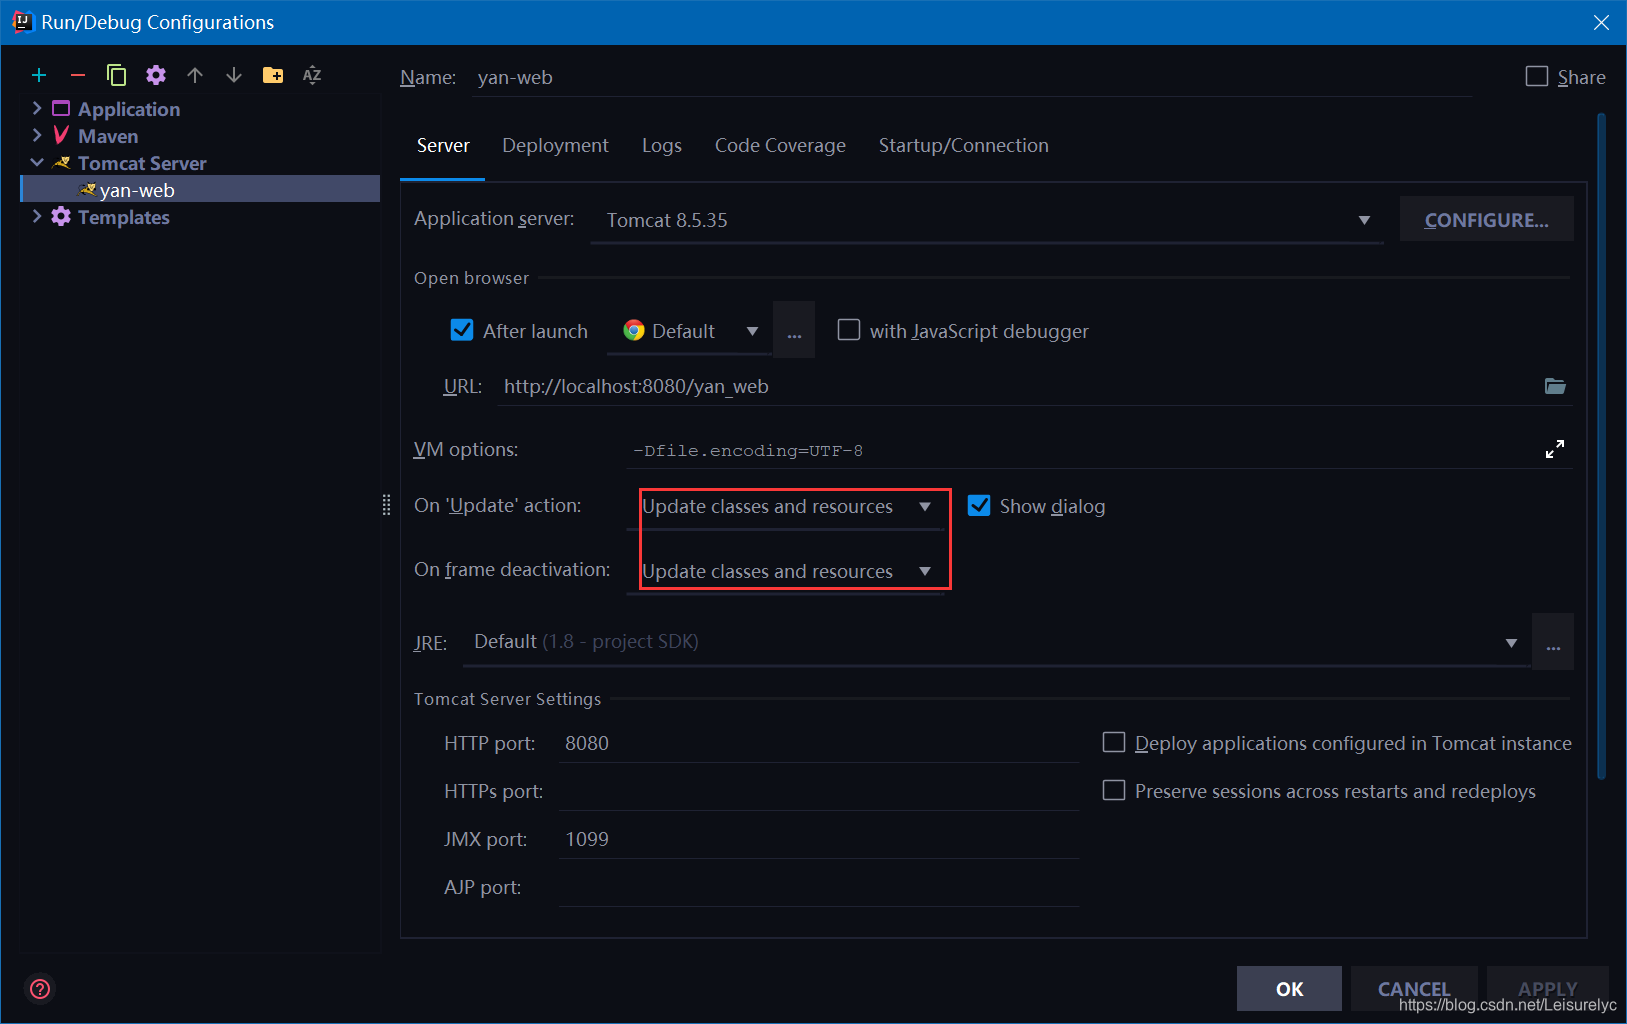Copy the selected configuration
Screen dimensions: 1627x1024
pos(117,75)
